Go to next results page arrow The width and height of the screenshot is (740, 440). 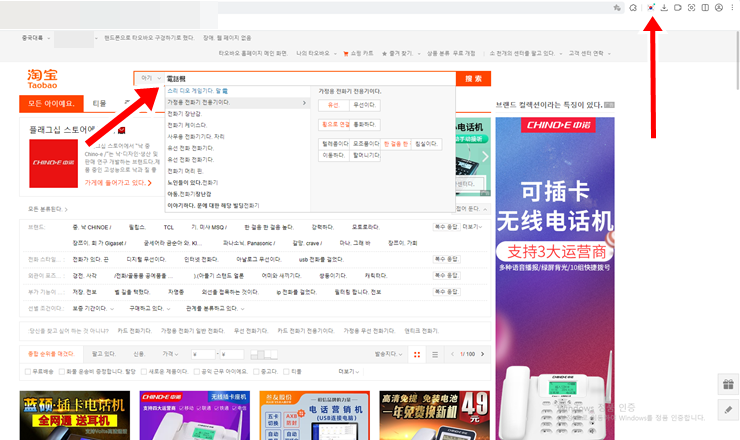(482, 354)
